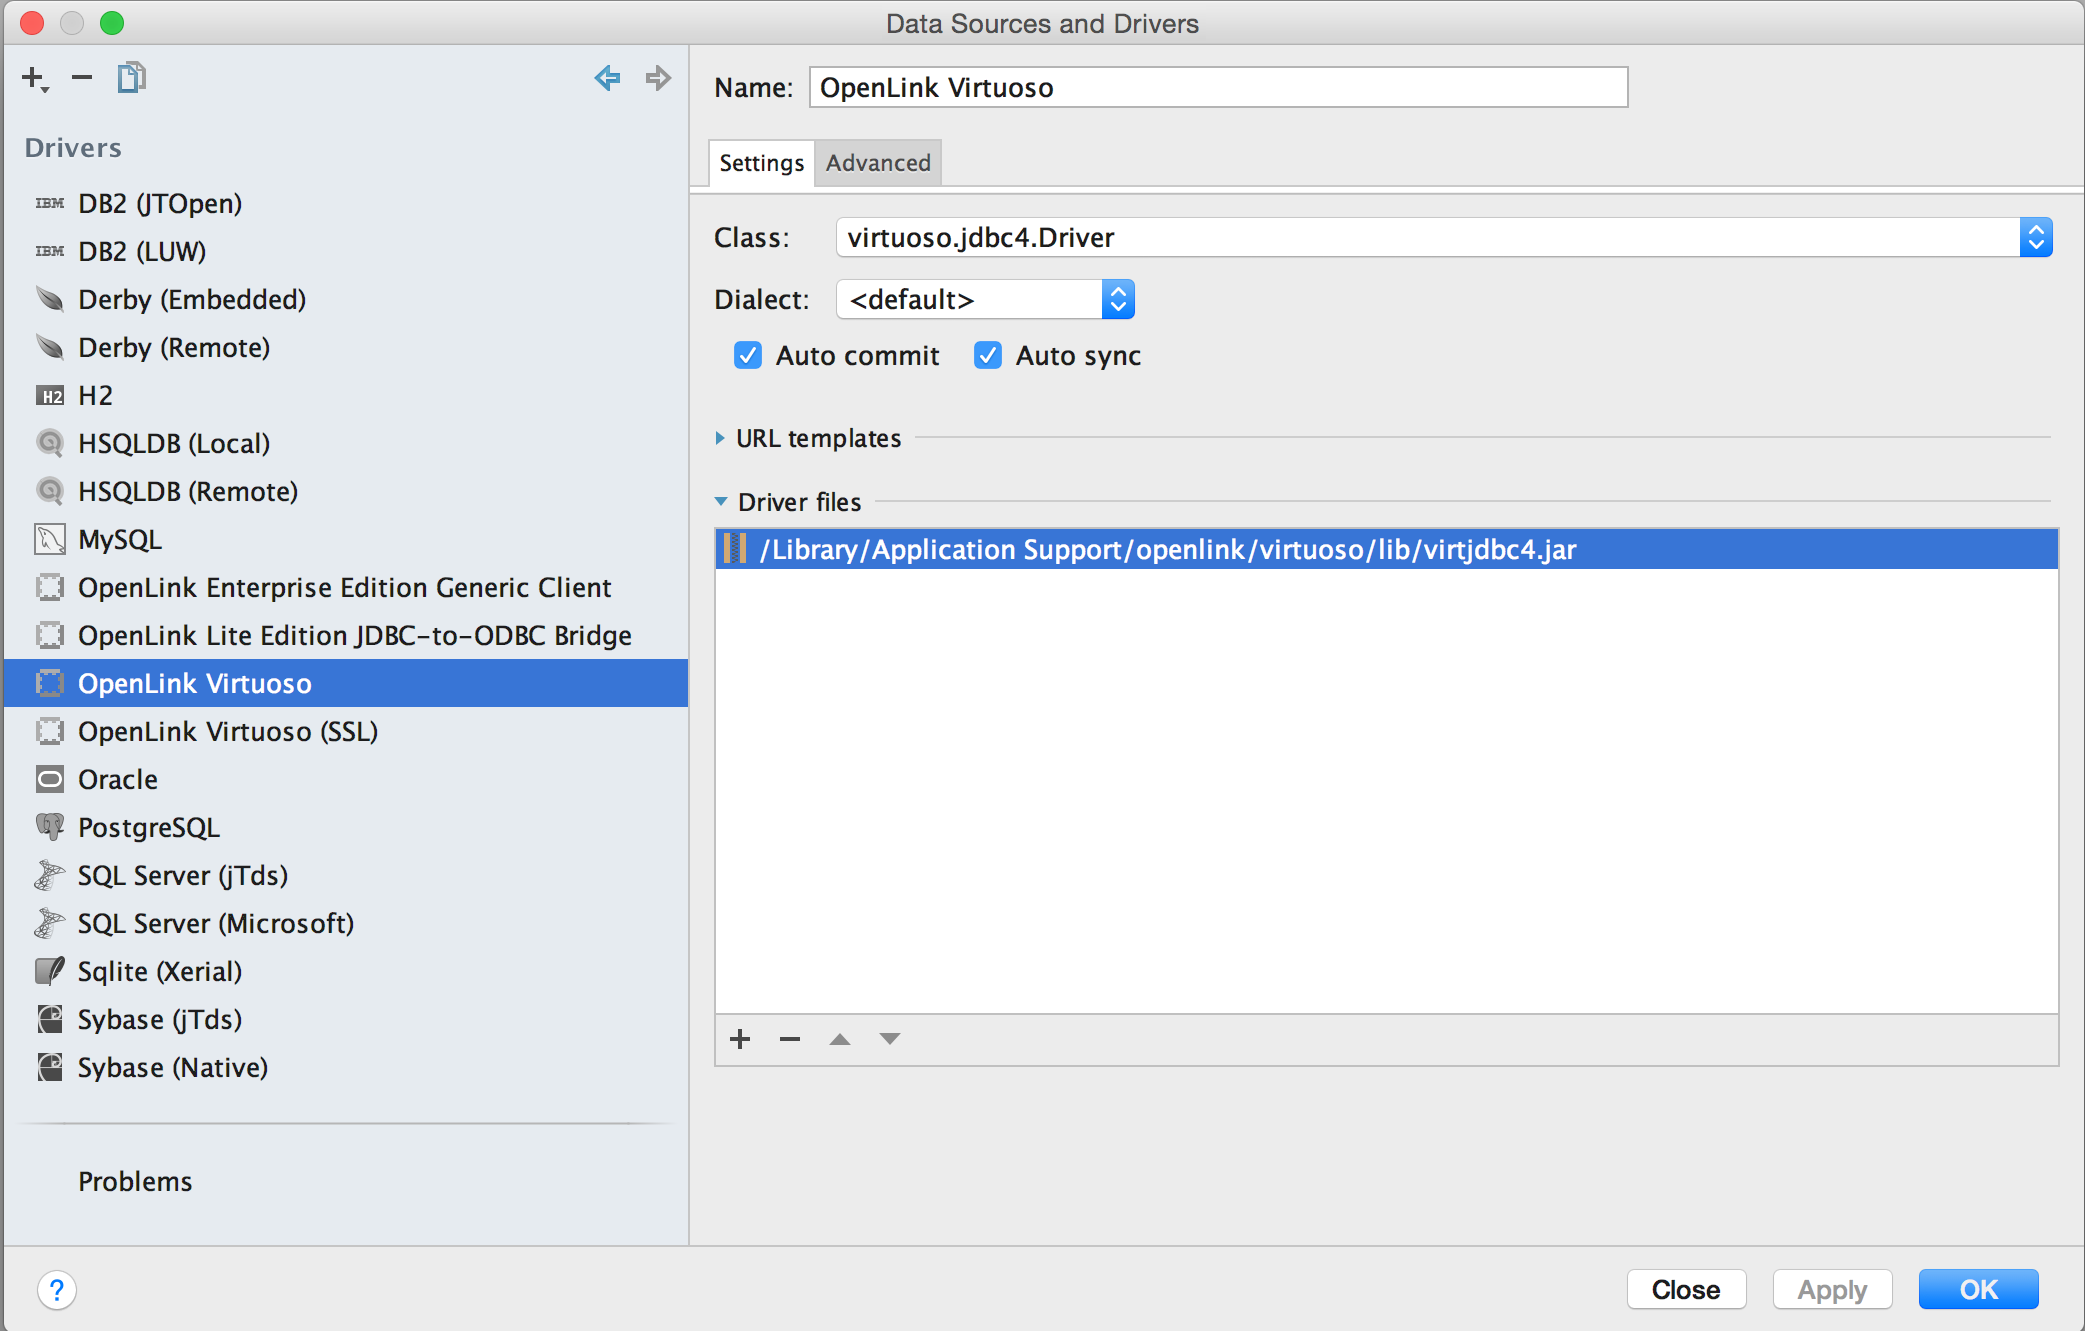Remove selected driver file with minus
The height and width of the screenshot is (1331, 2085).
coord(790,1039)
